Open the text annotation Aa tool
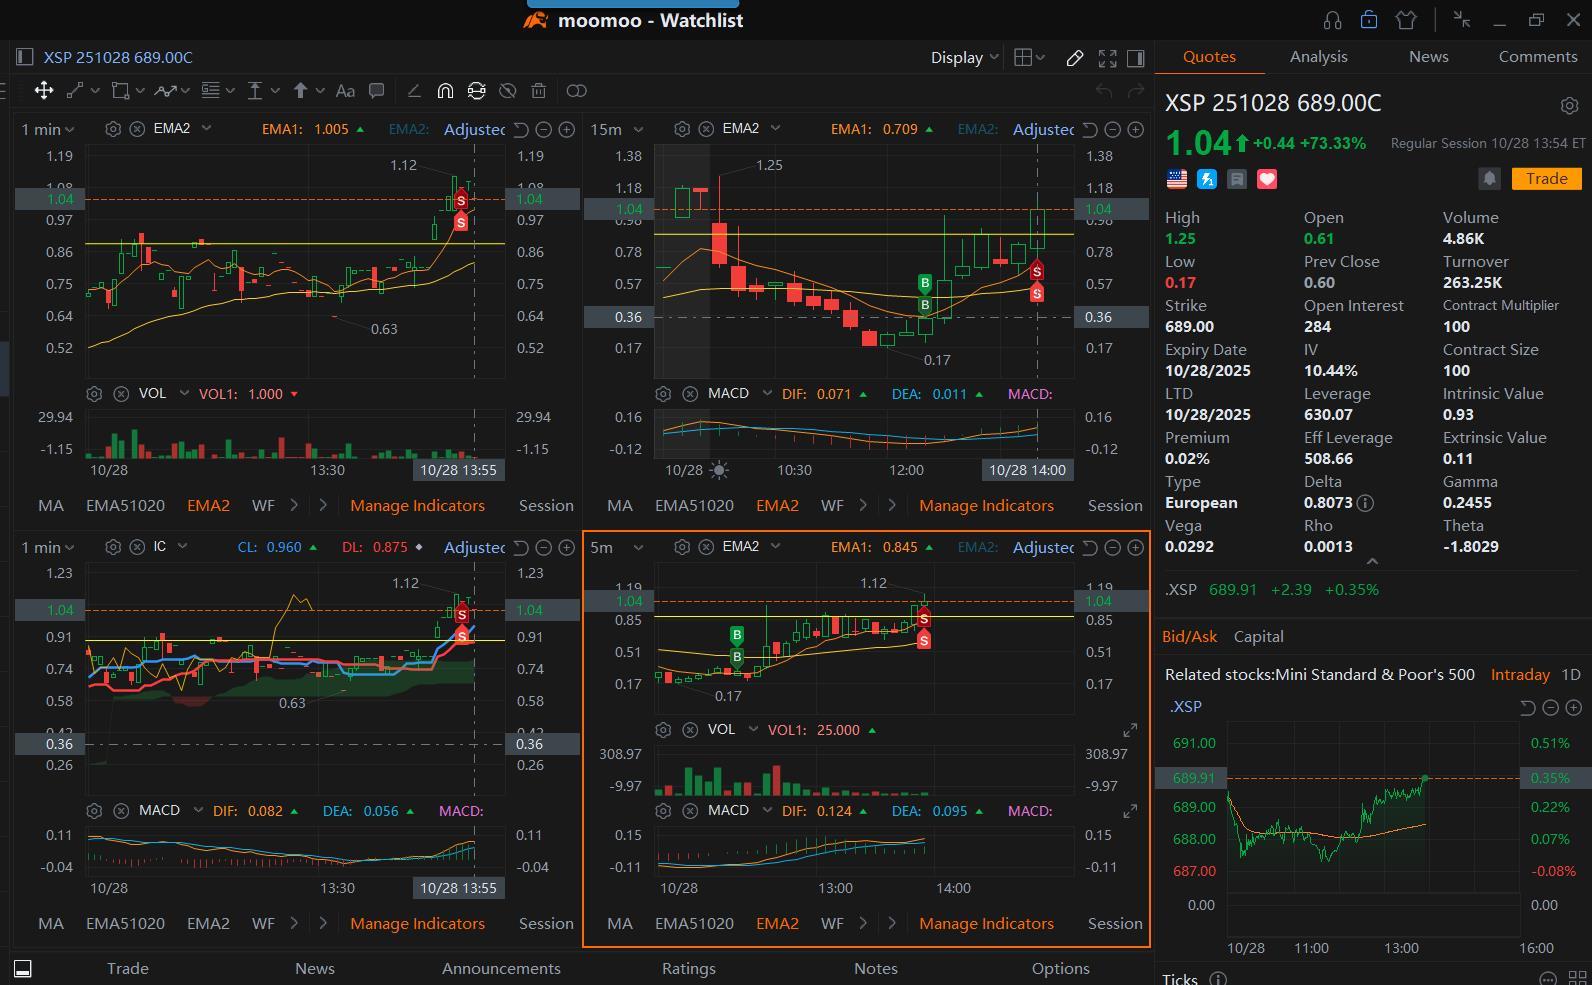The image size is (1592, 985). pos(345,91)
